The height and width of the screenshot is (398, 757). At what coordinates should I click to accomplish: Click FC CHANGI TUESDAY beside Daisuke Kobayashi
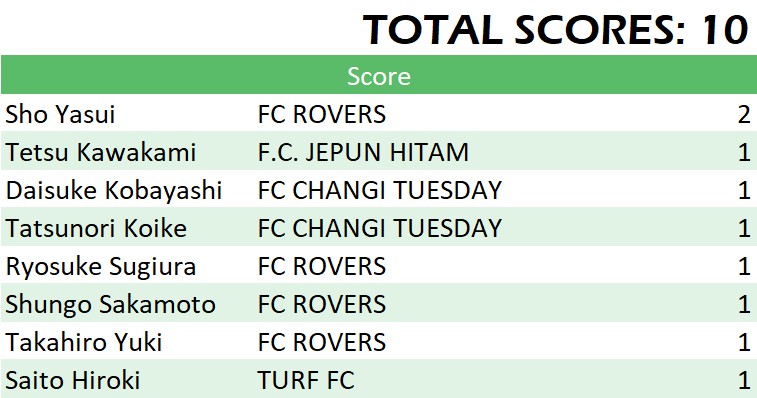point(380,190)
